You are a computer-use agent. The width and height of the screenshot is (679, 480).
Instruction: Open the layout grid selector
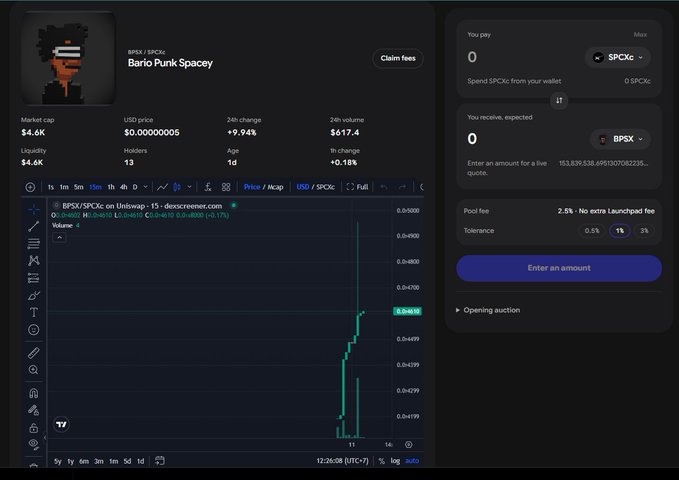tap(226, 187)
